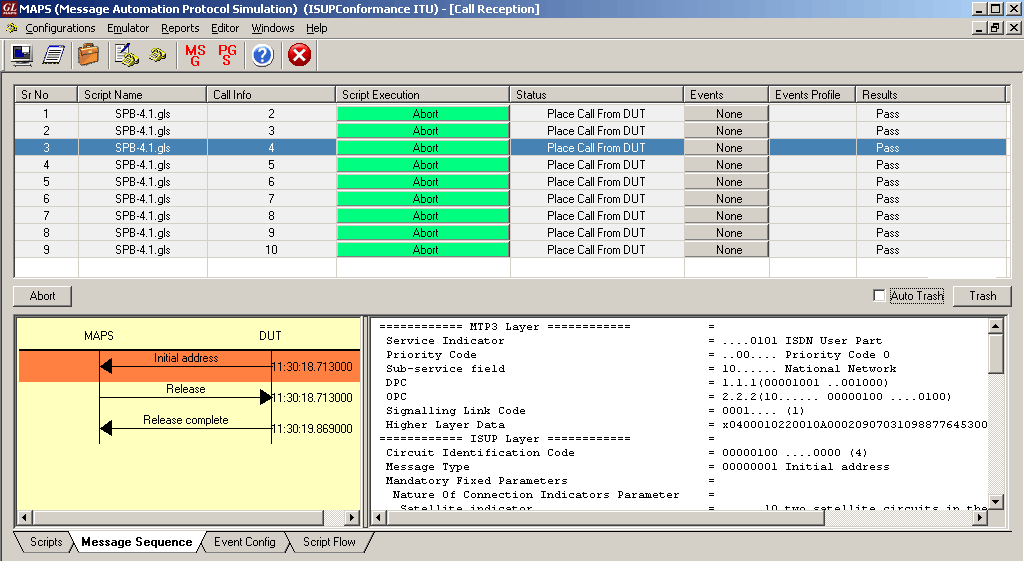Click the red X stop icon
This screenshot has height=561, width=1024.
point(299,55)
